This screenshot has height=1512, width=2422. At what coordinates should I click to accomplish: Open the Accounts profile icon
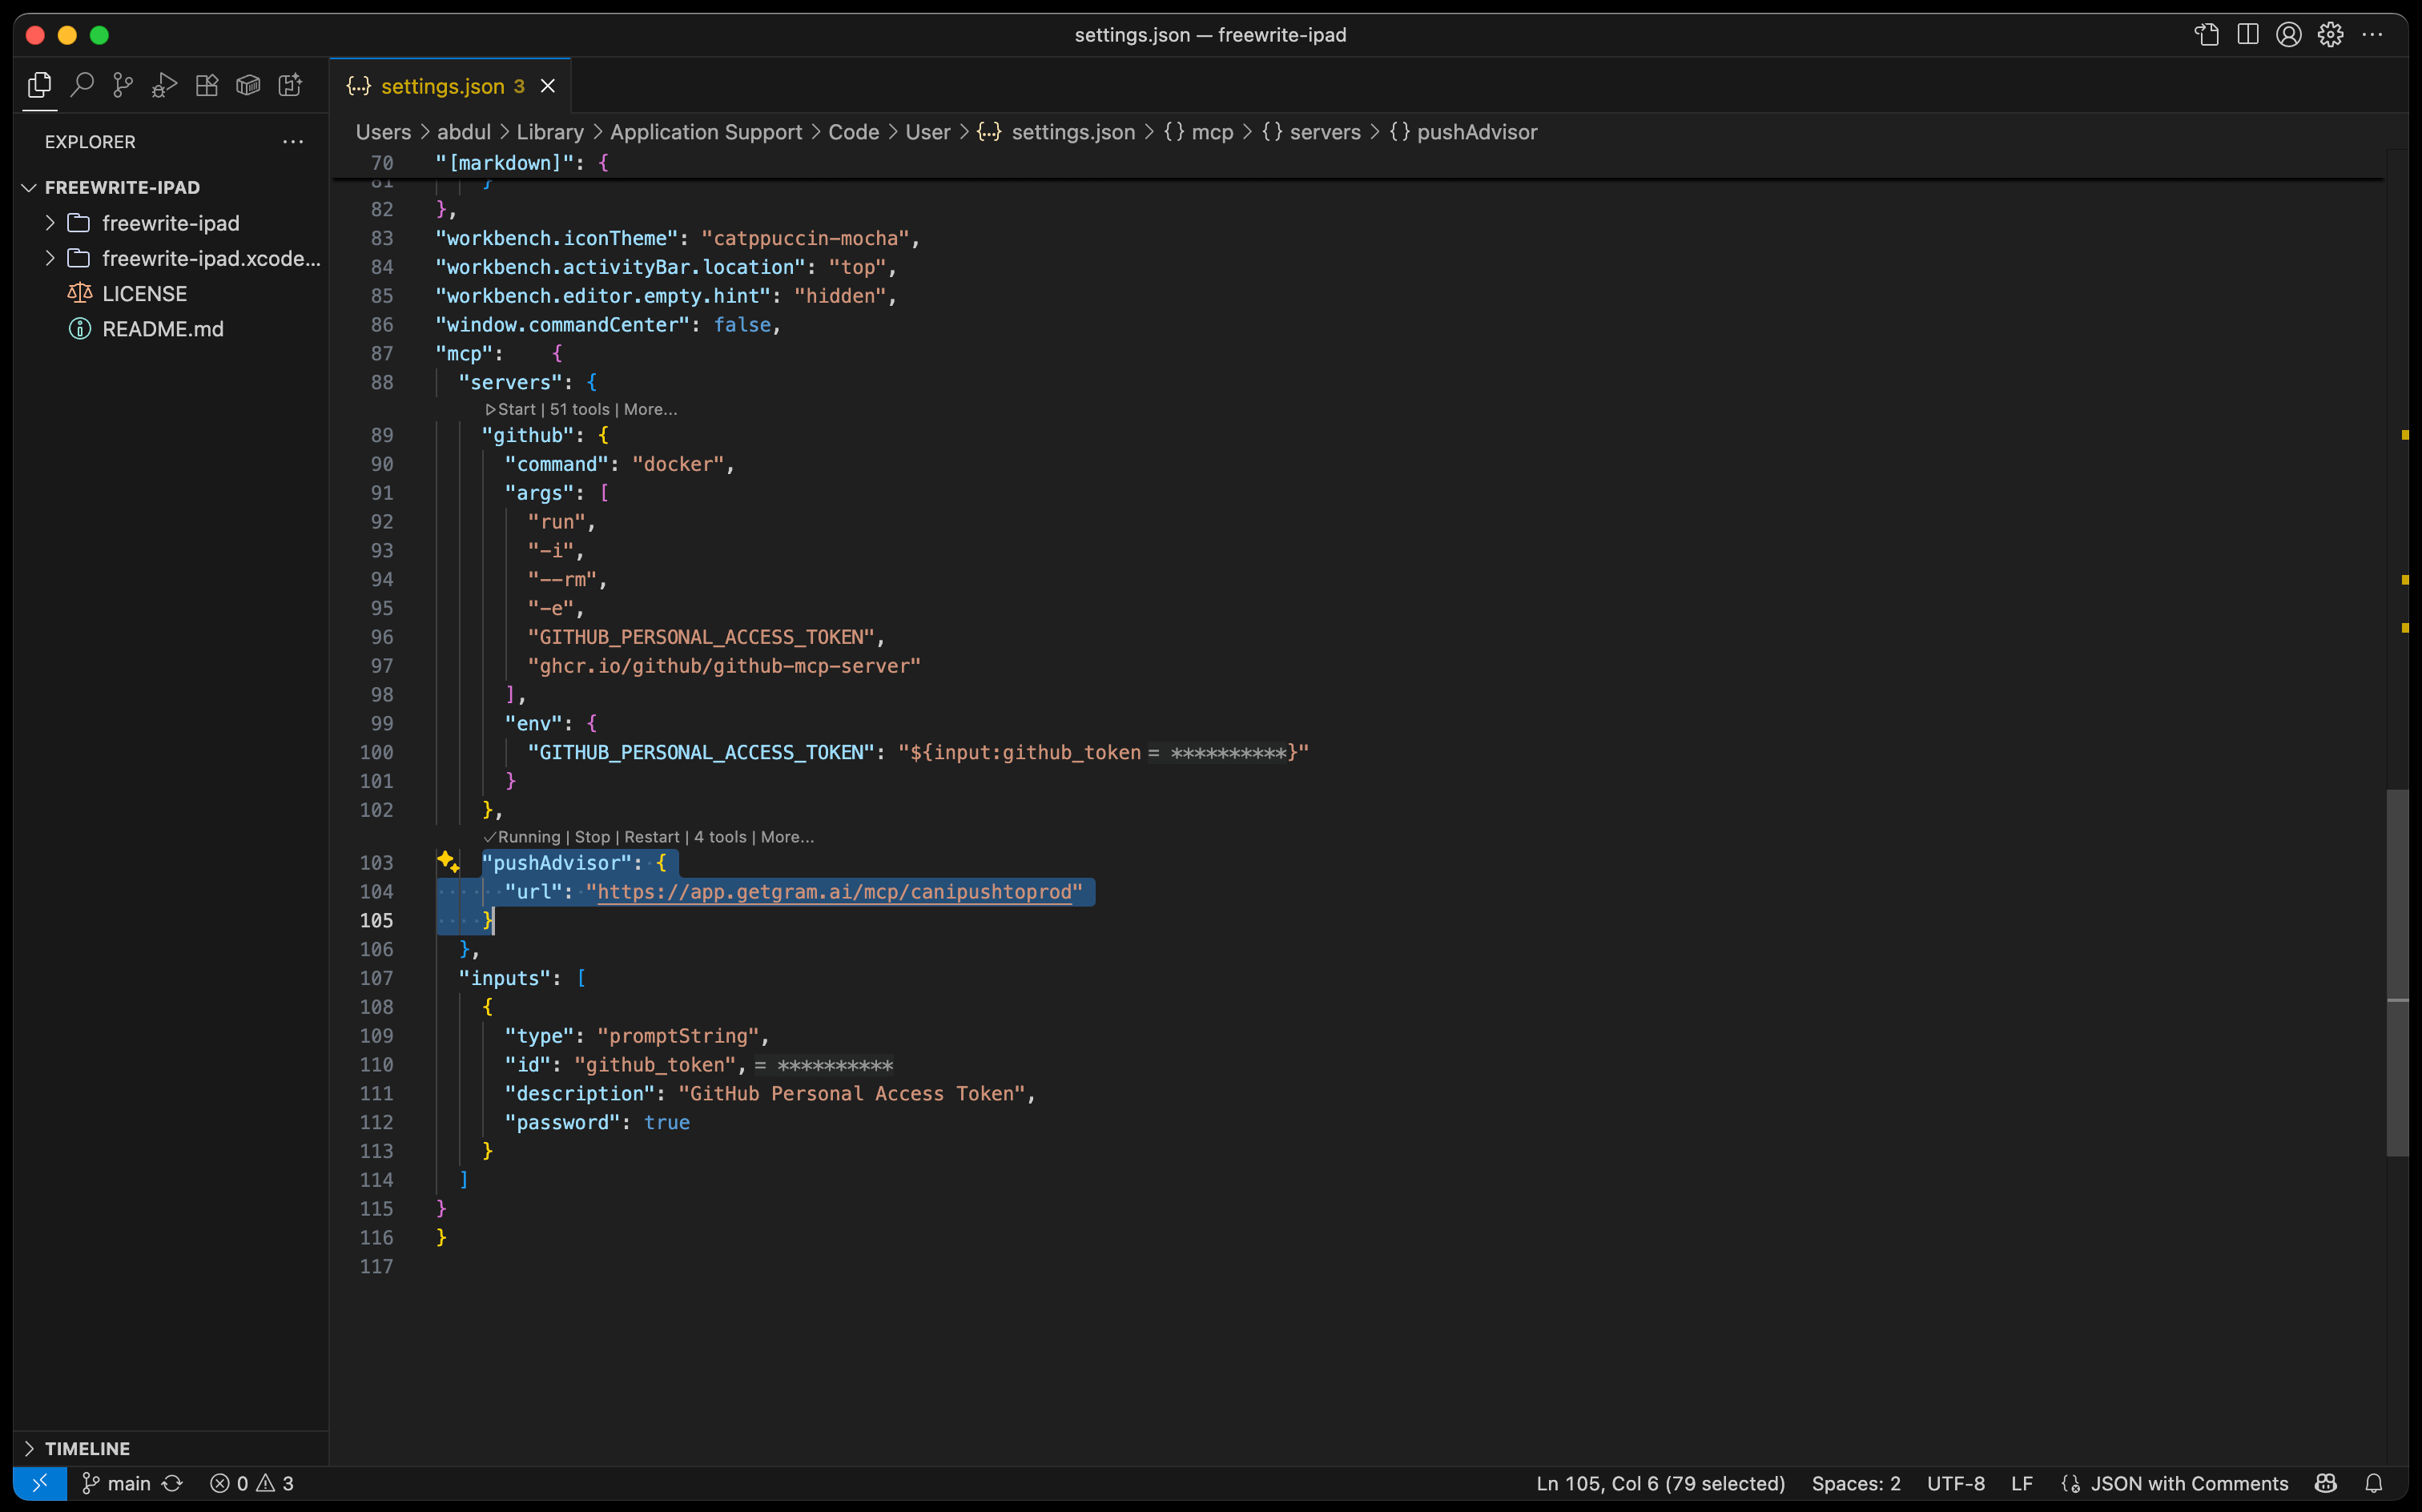(x=2289, y=35)
